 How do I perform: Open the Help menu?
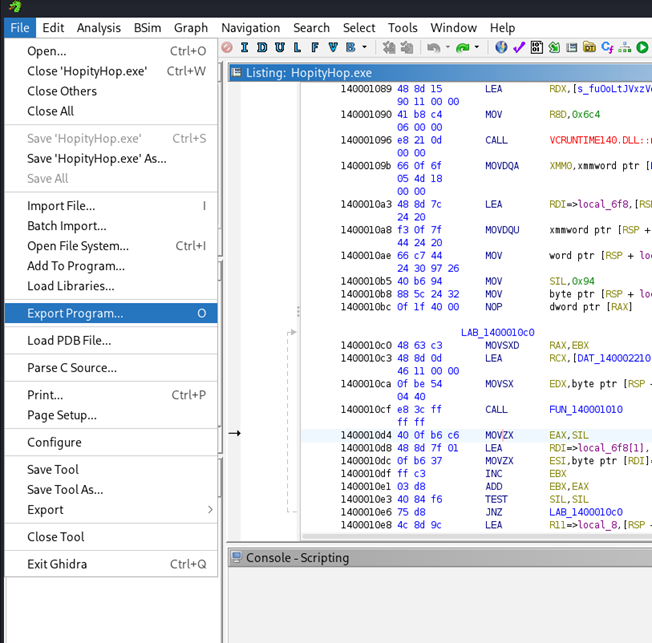[502, 27]
